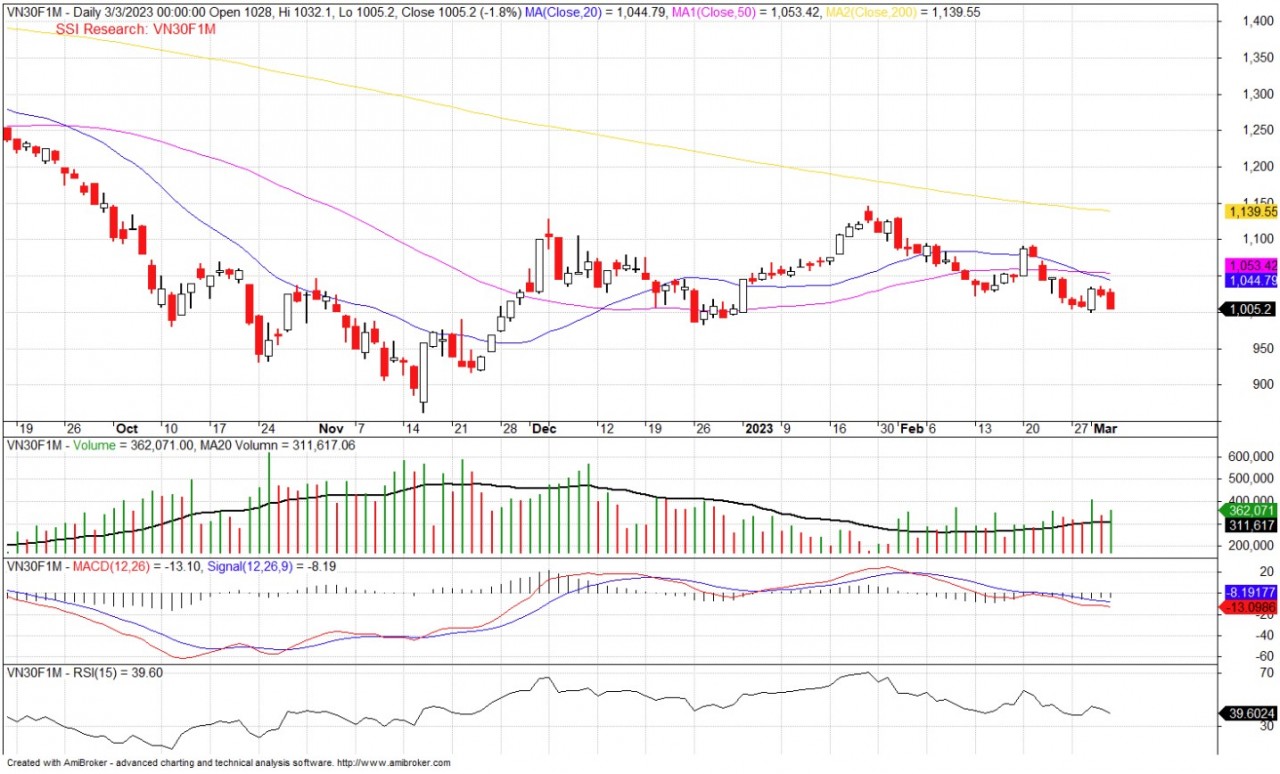Screen dimensions: 1280x774
Task: Click the 1,150 price axis label
Action: coord(1256,203)
